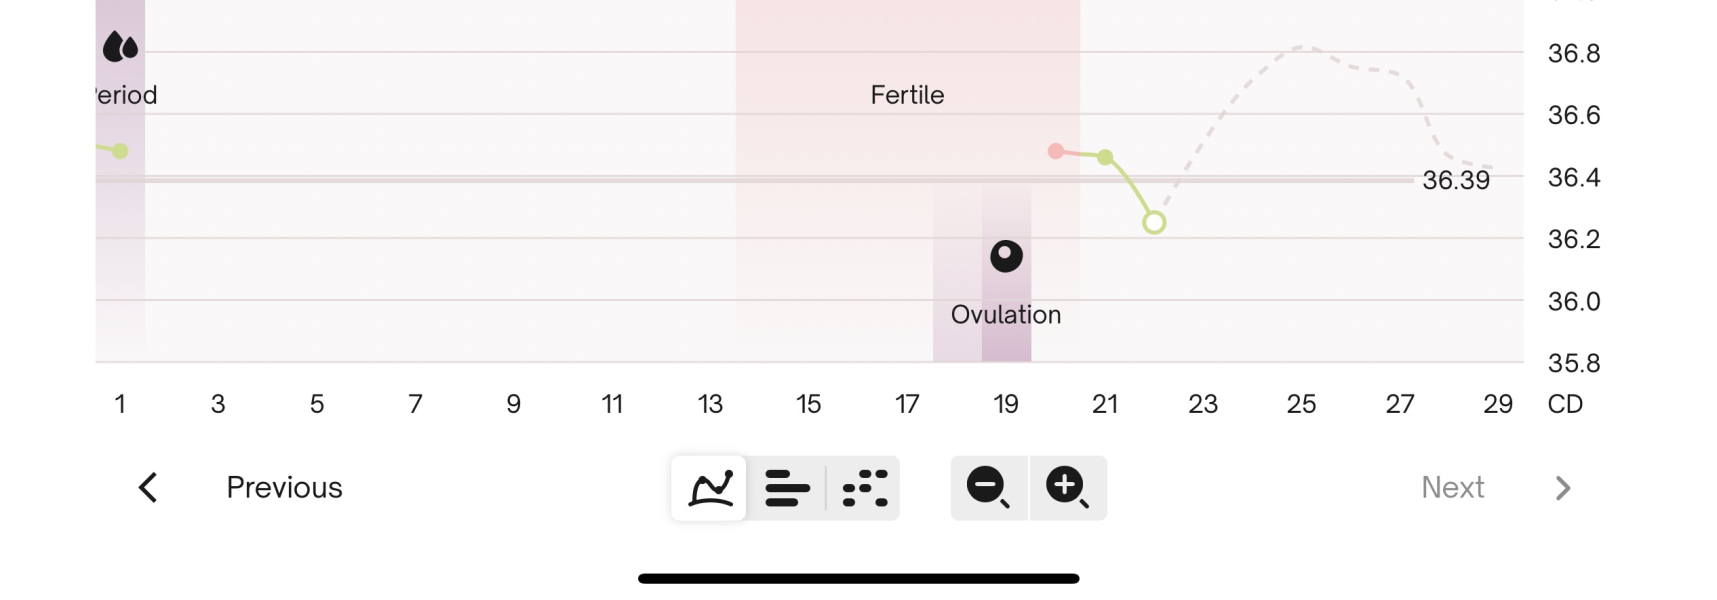Select the hollow green point on day 22
The width and height of the screenshot is (1717, 600).
click(x=1154, y=222)
